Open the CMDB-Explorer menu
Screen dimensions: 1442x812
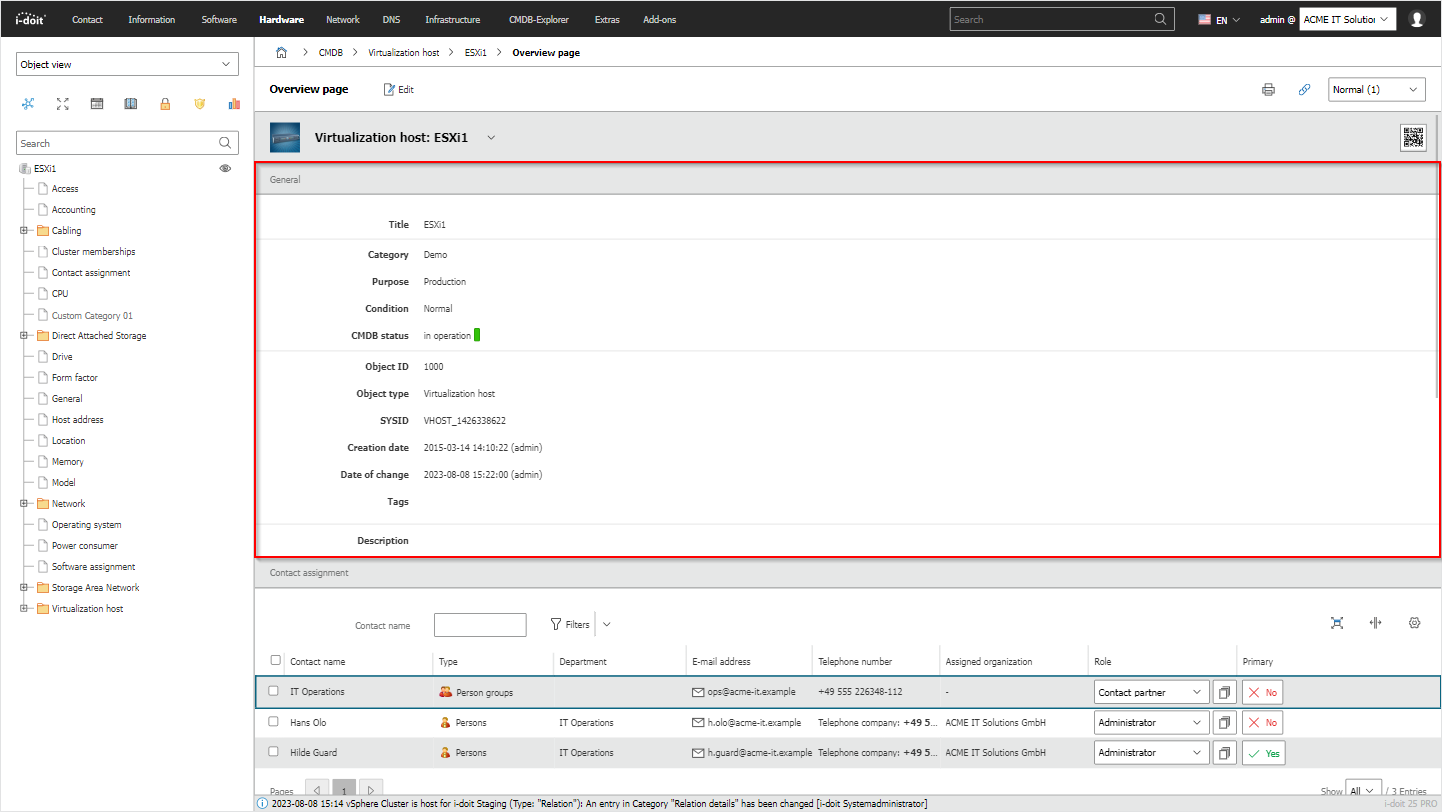pos(537,19)
